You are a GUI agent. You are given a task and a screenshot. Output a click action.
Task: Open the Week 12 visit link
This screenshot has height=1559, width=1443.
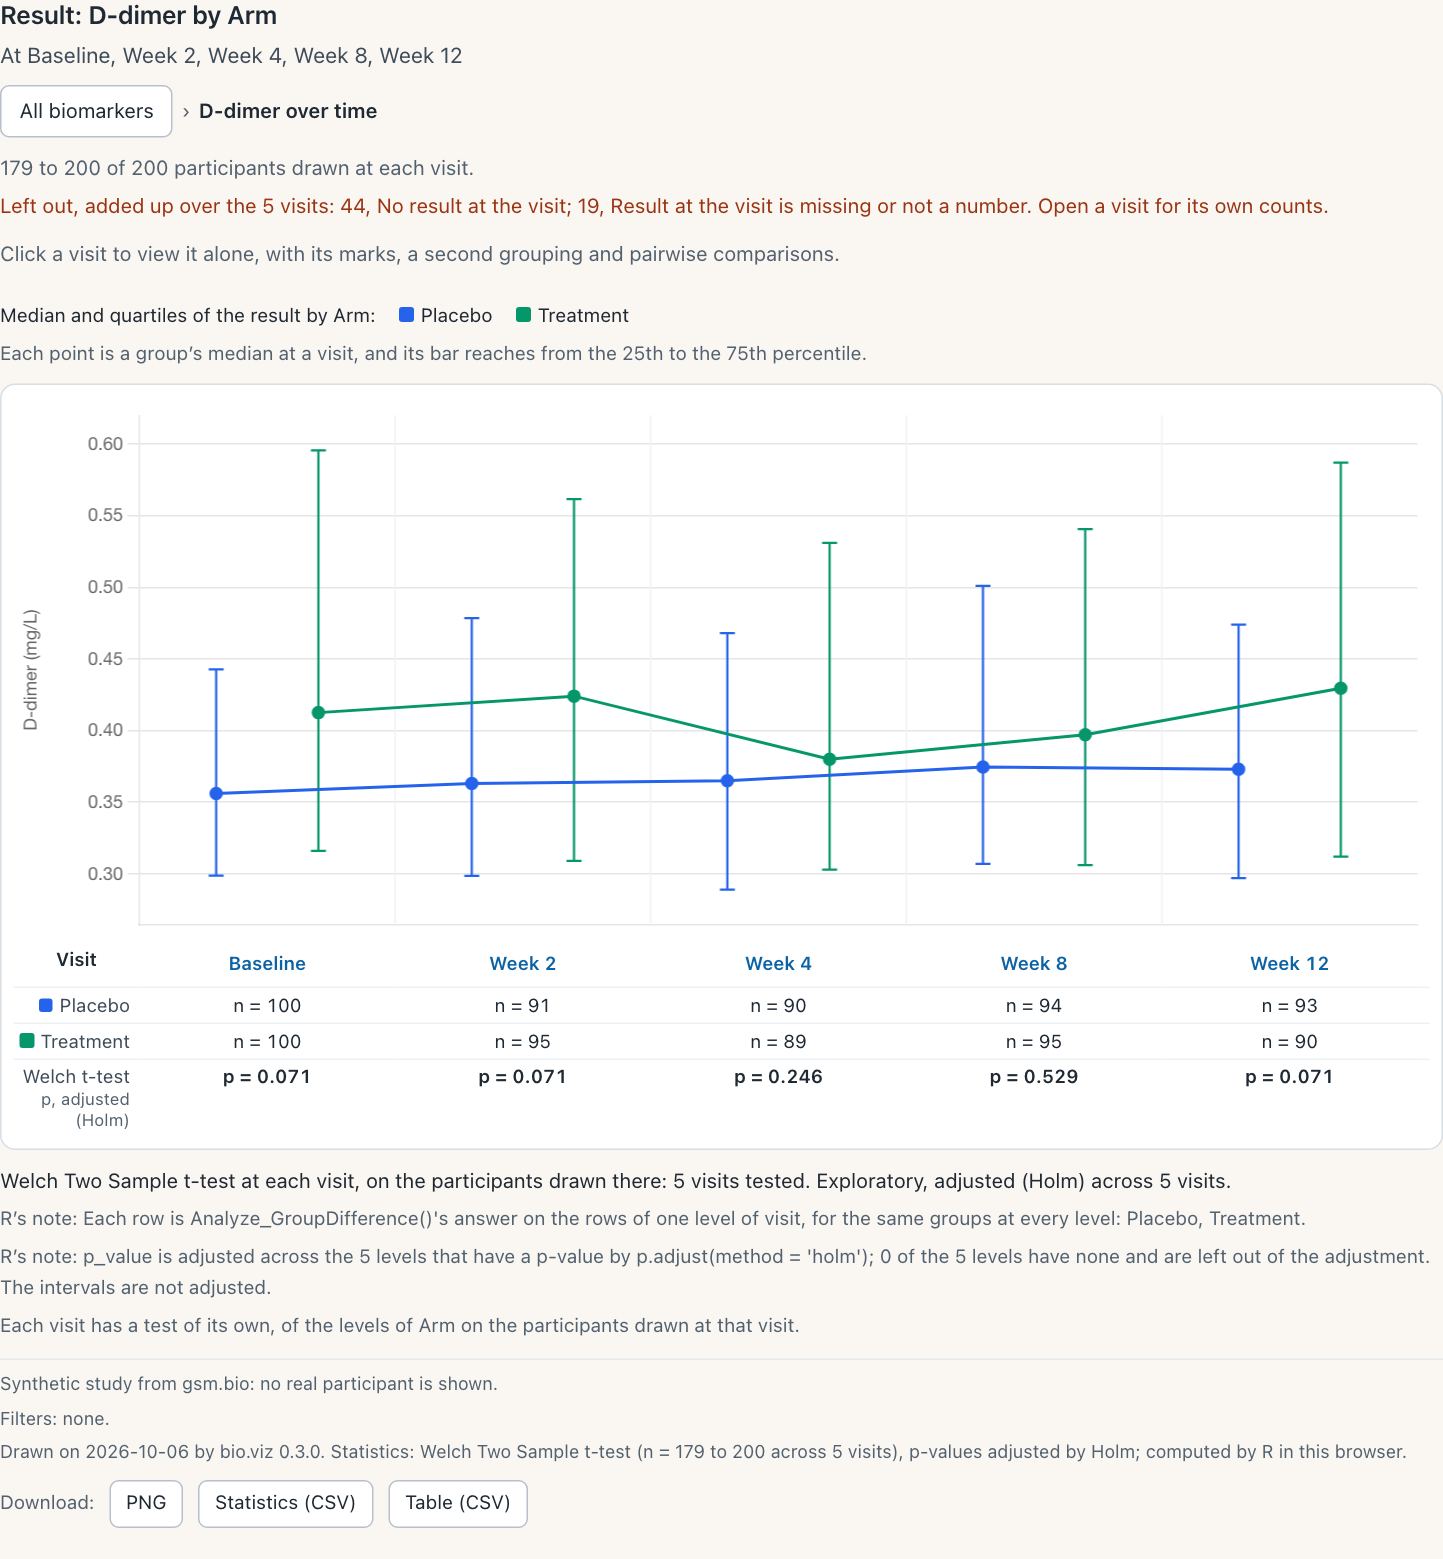tap(1289, 964)
